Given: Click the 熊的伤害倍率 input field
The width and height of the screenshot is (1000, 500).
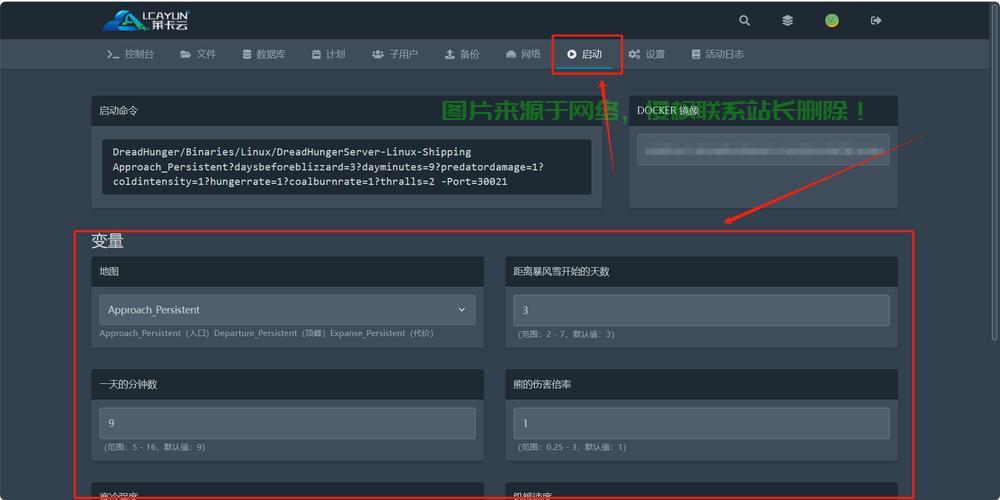Looking at the screenshot, I should tap(702, 423).
